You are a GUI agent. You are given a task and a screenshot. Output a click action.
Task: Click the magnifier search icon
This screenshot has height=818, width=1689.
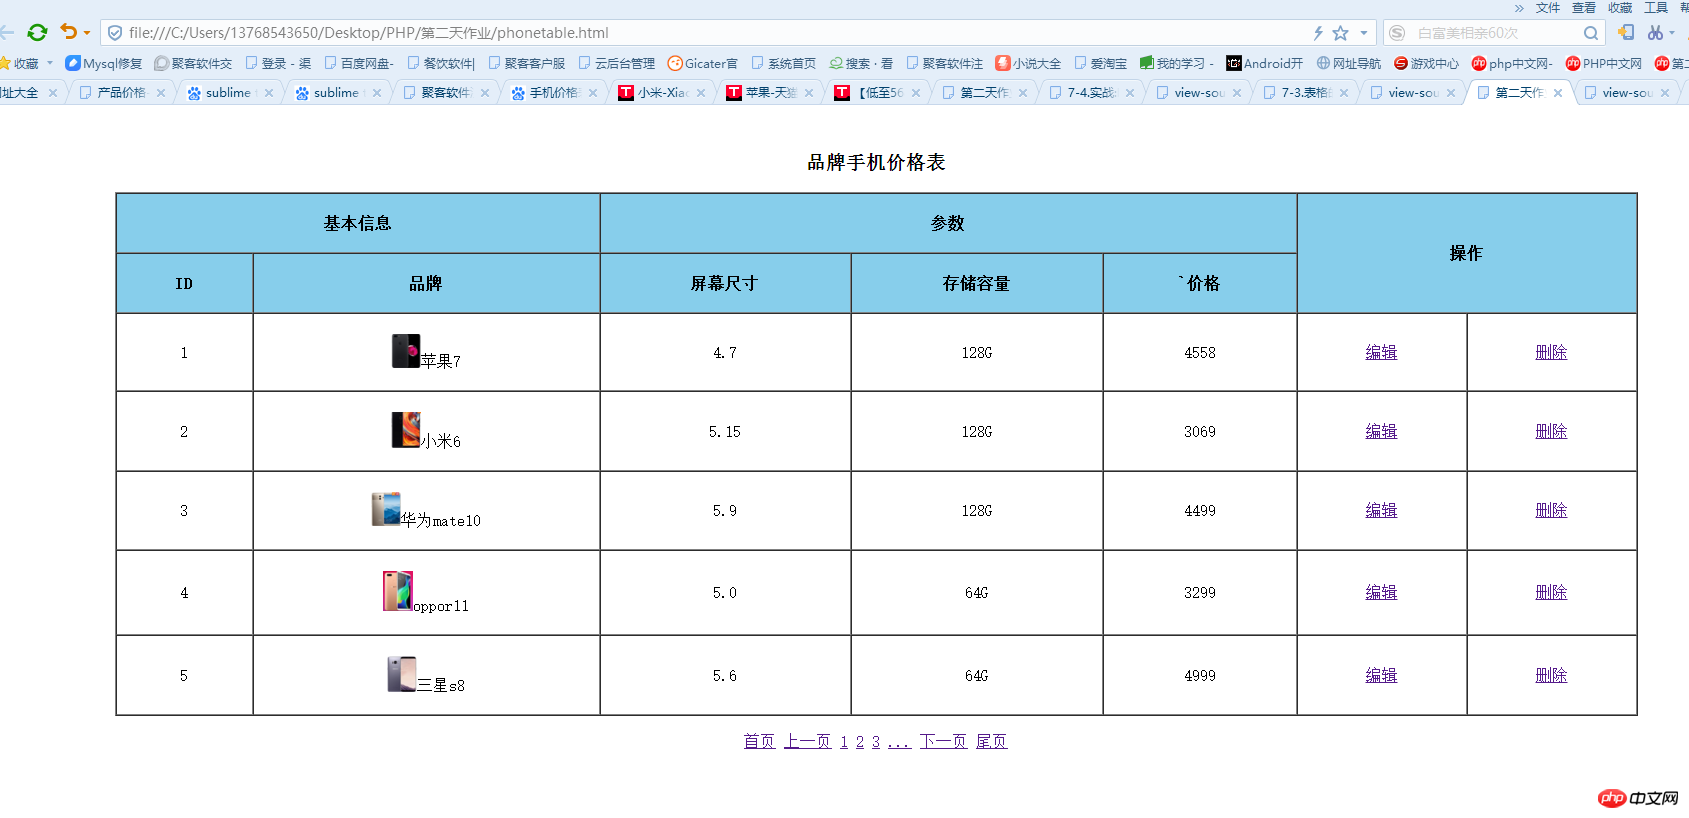tap(1590, 33)
